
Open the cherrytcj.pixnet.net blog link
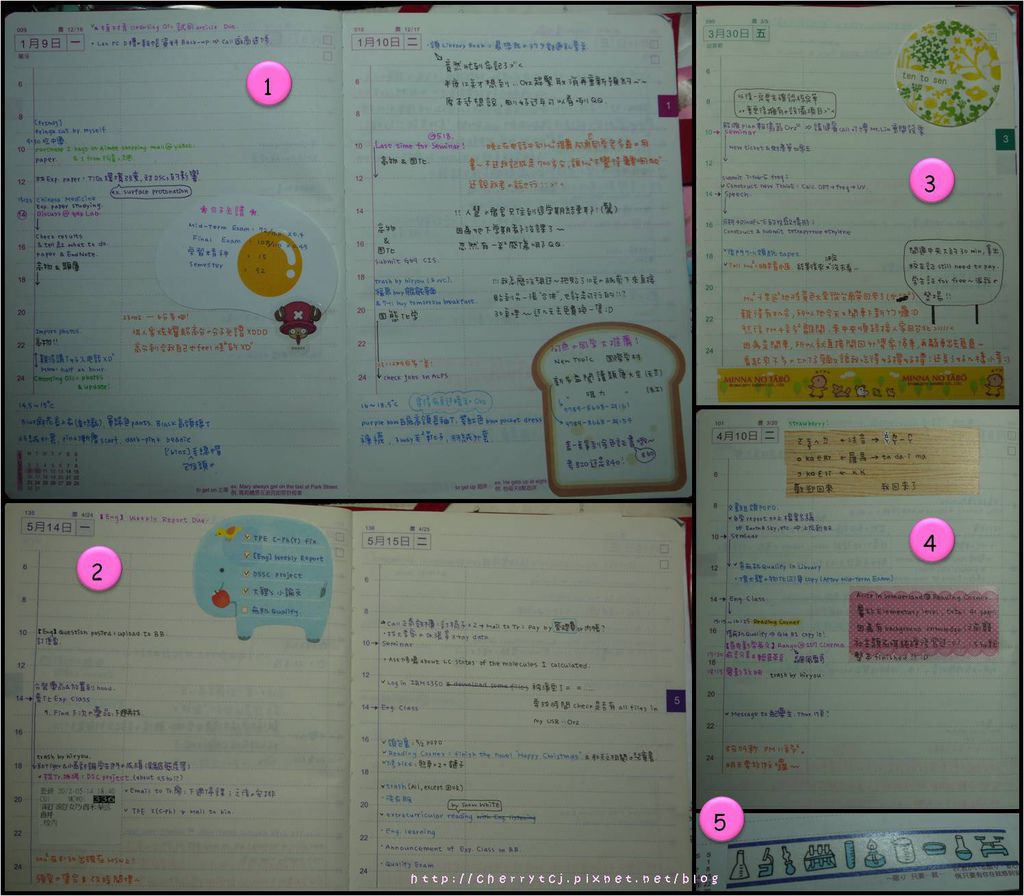coord(564,879)
